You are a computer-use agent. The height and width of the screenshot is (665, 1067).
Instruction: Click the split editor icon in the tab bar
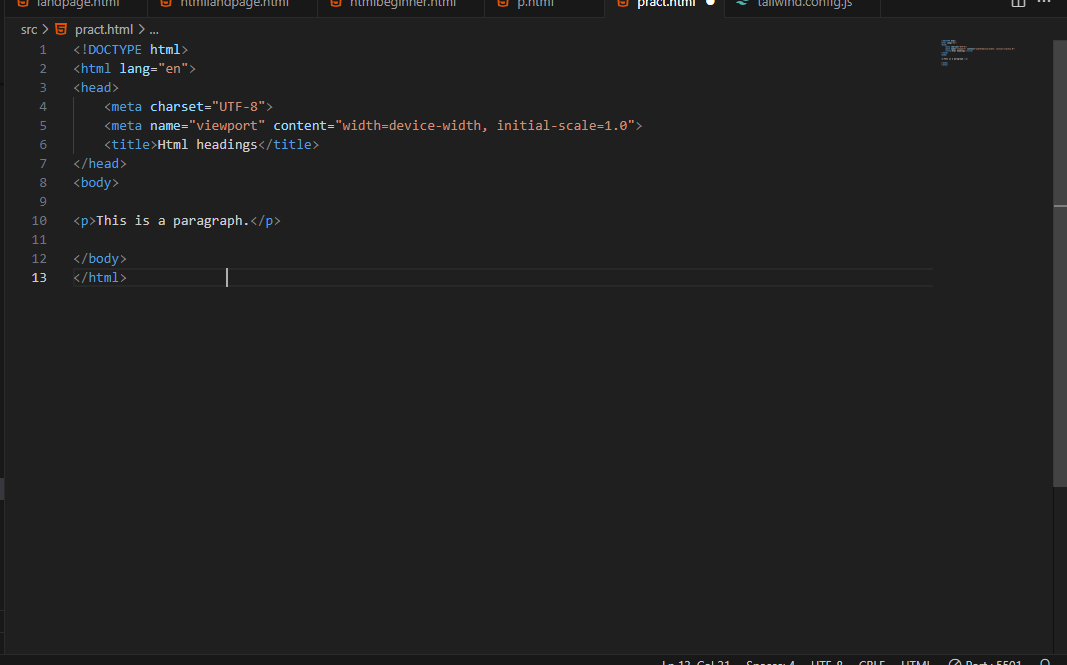(1018, 3)
